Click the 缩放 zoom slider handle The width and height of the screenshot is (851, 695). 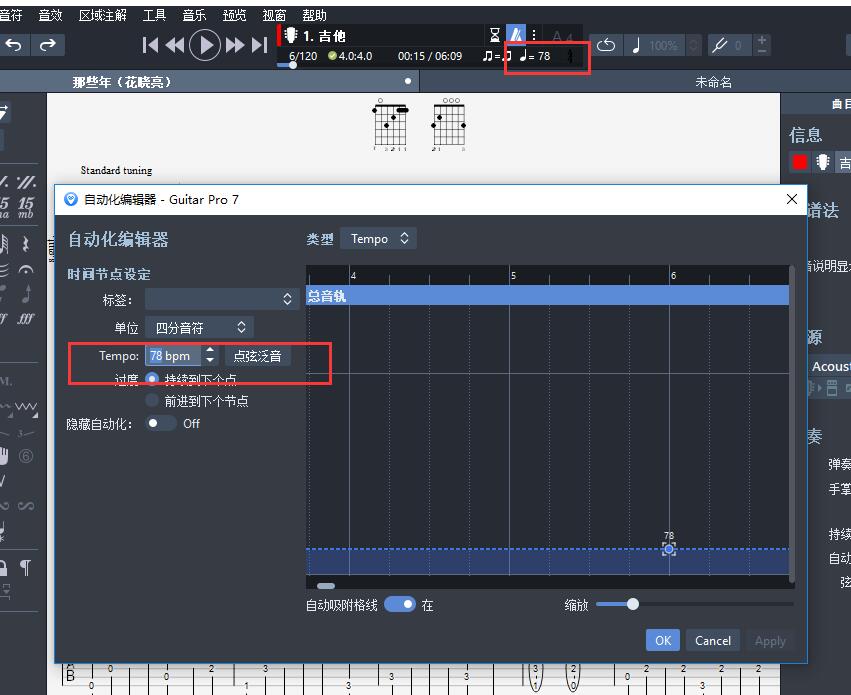coord(632,604)
